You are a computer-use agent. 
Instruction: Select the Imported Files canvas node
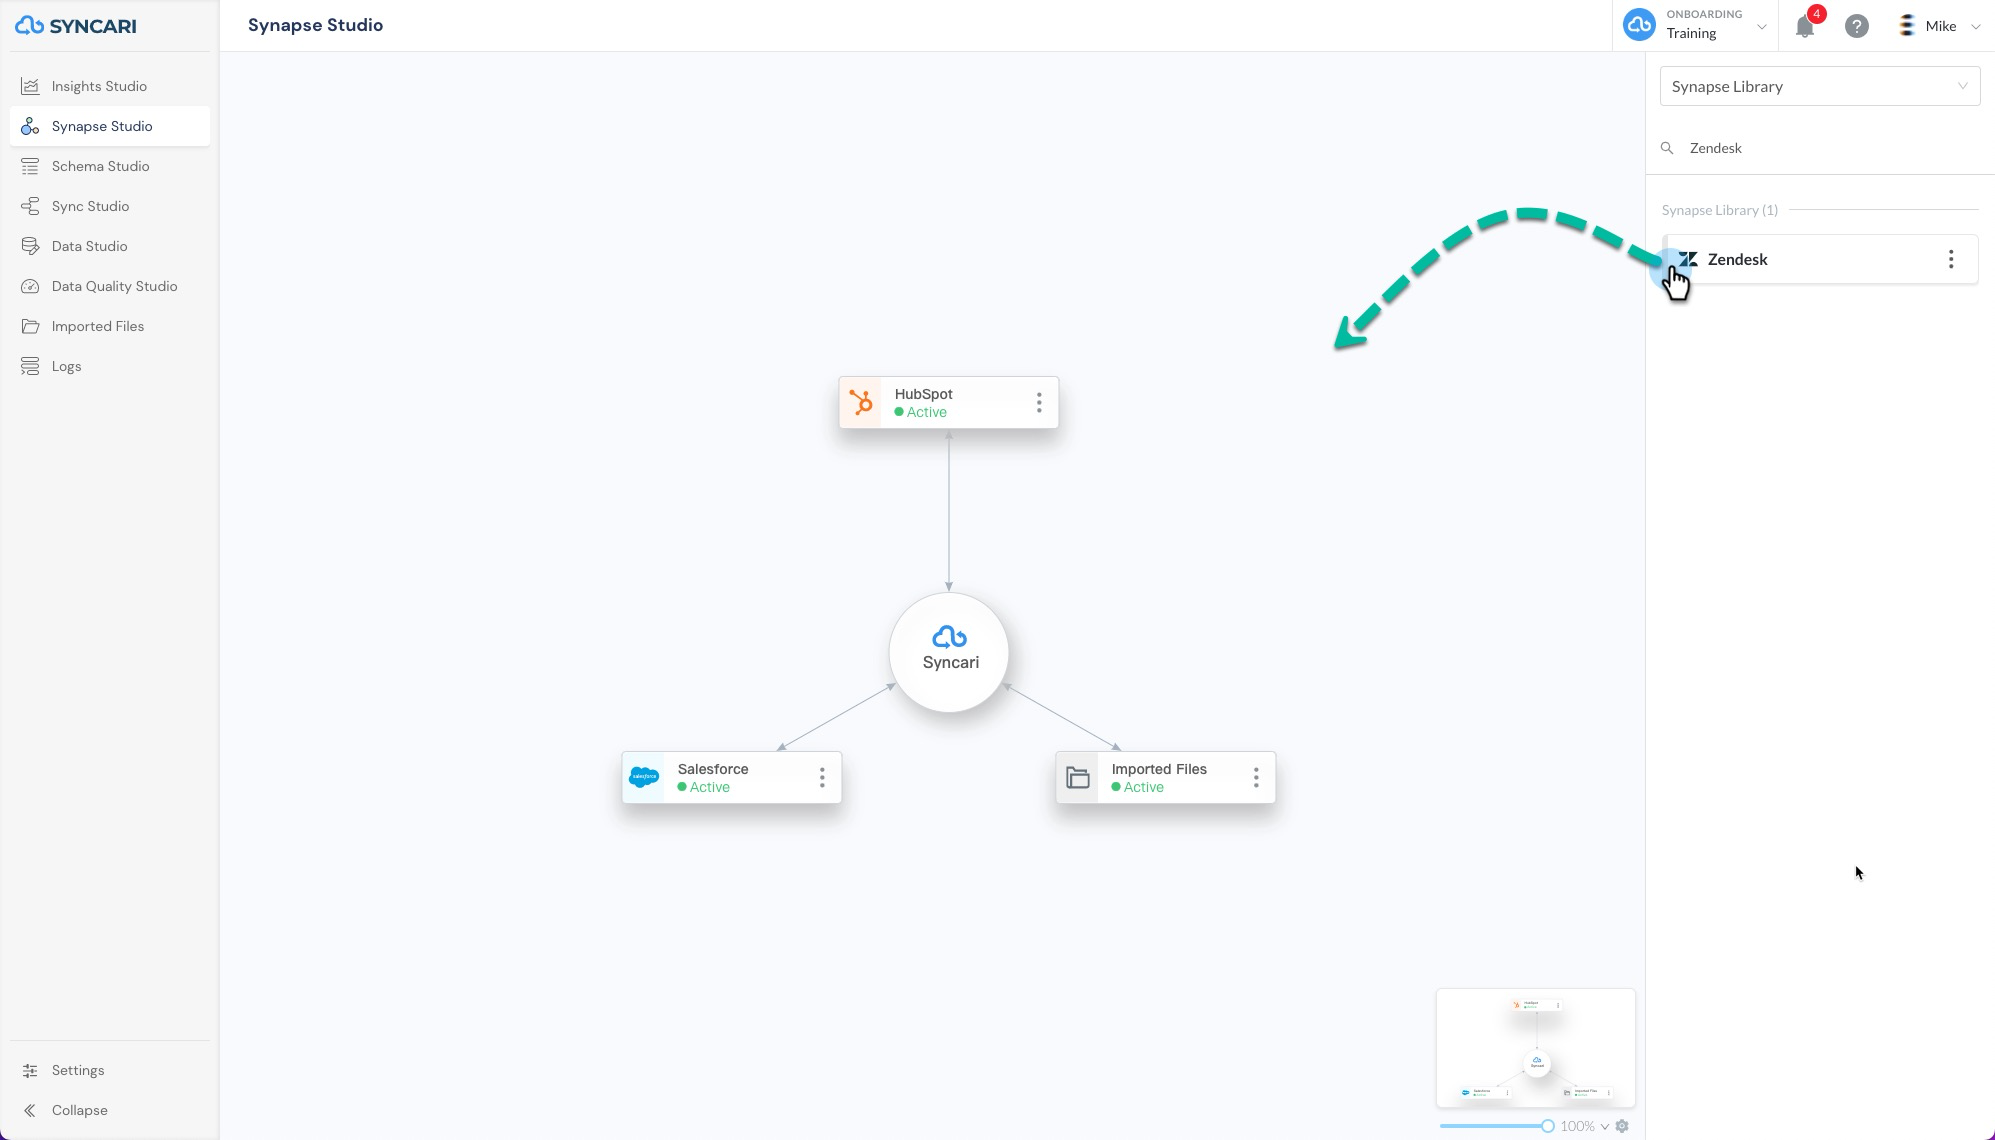(1166, 777)
